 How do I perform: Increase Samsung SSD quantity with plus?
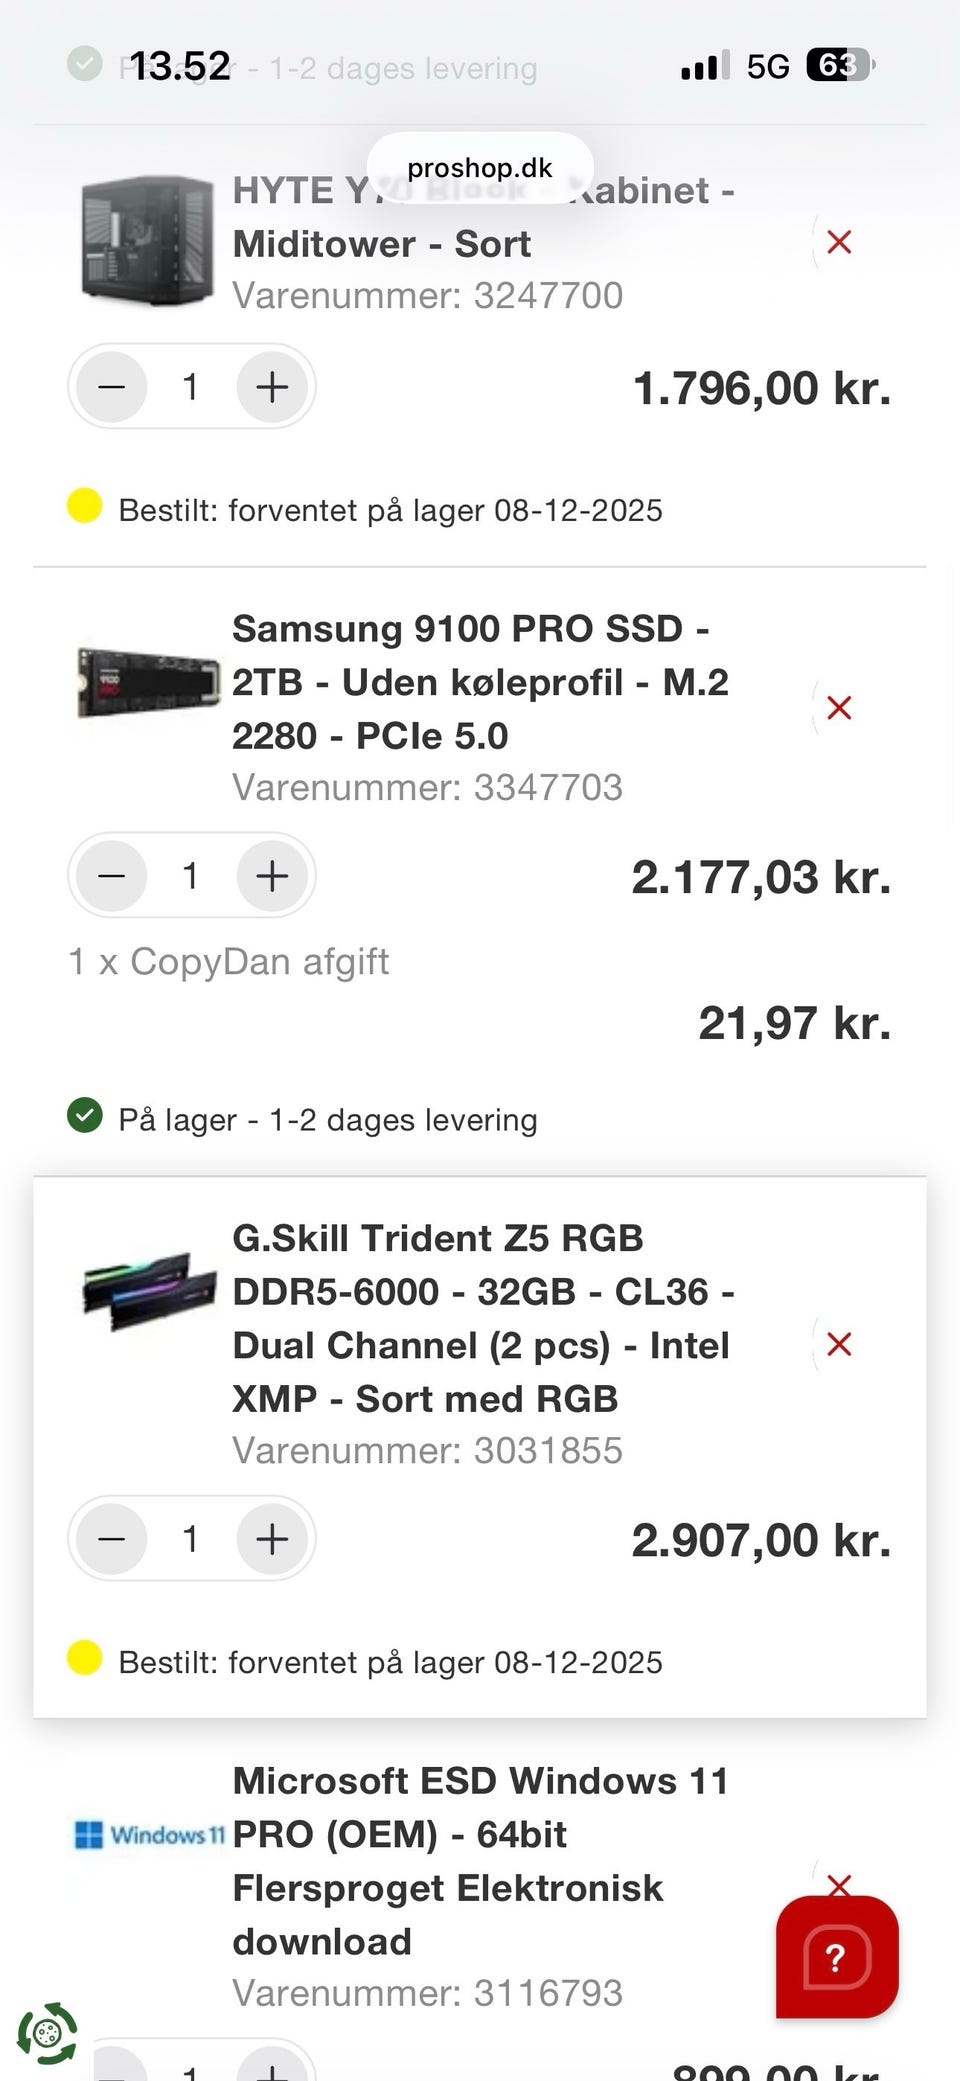tap(272, 876)
